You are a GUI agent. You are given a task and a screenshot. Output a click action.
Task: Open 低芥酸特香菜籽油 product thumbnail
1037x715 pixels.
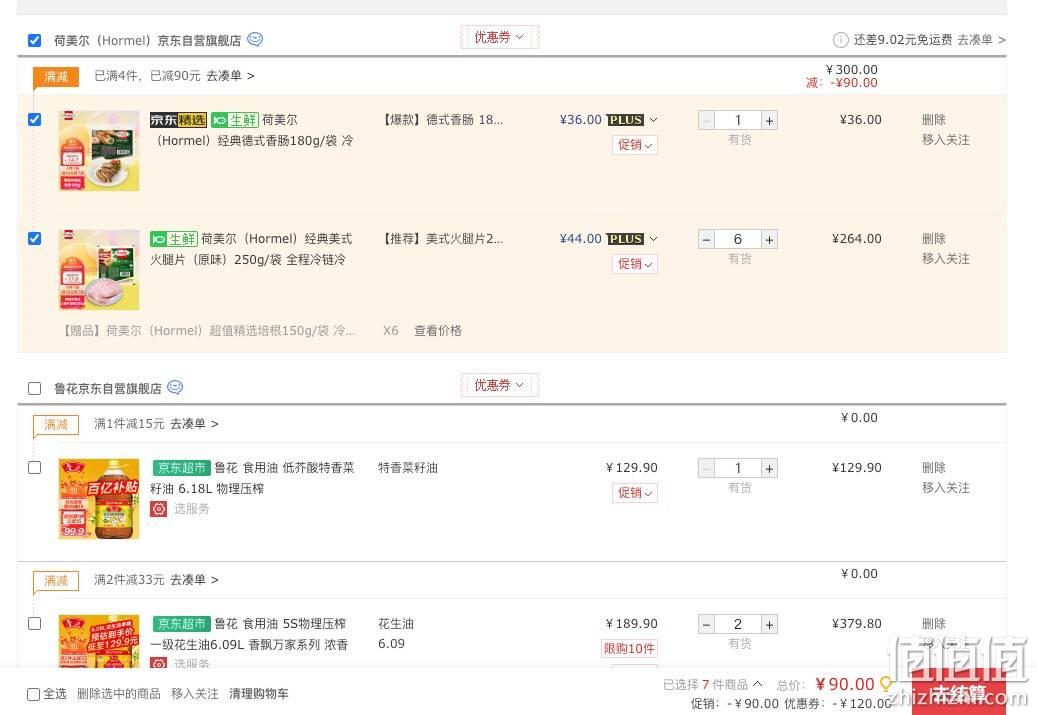[99, 499]
